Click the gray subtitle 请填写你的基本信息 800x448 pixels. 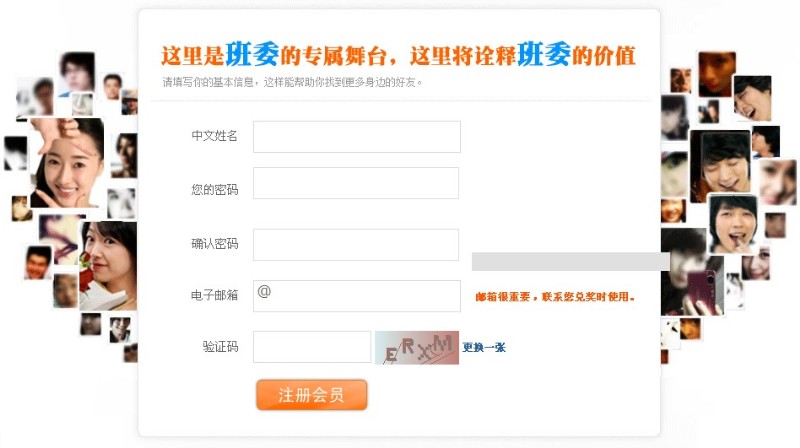click(292, 82)
